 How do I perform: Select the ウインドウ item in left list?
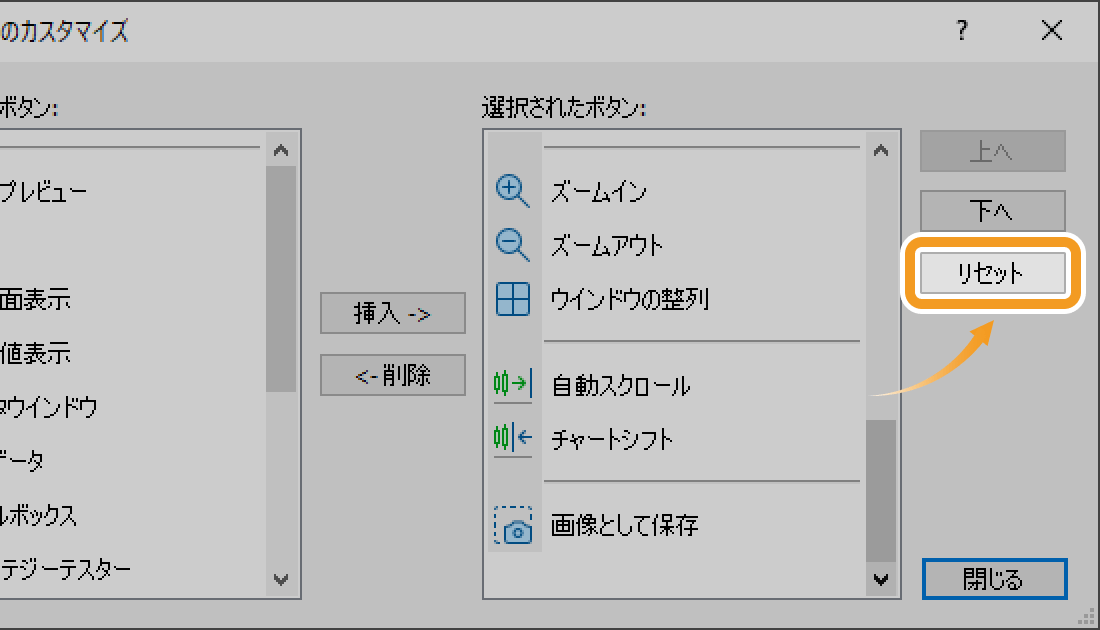point(48,408)
